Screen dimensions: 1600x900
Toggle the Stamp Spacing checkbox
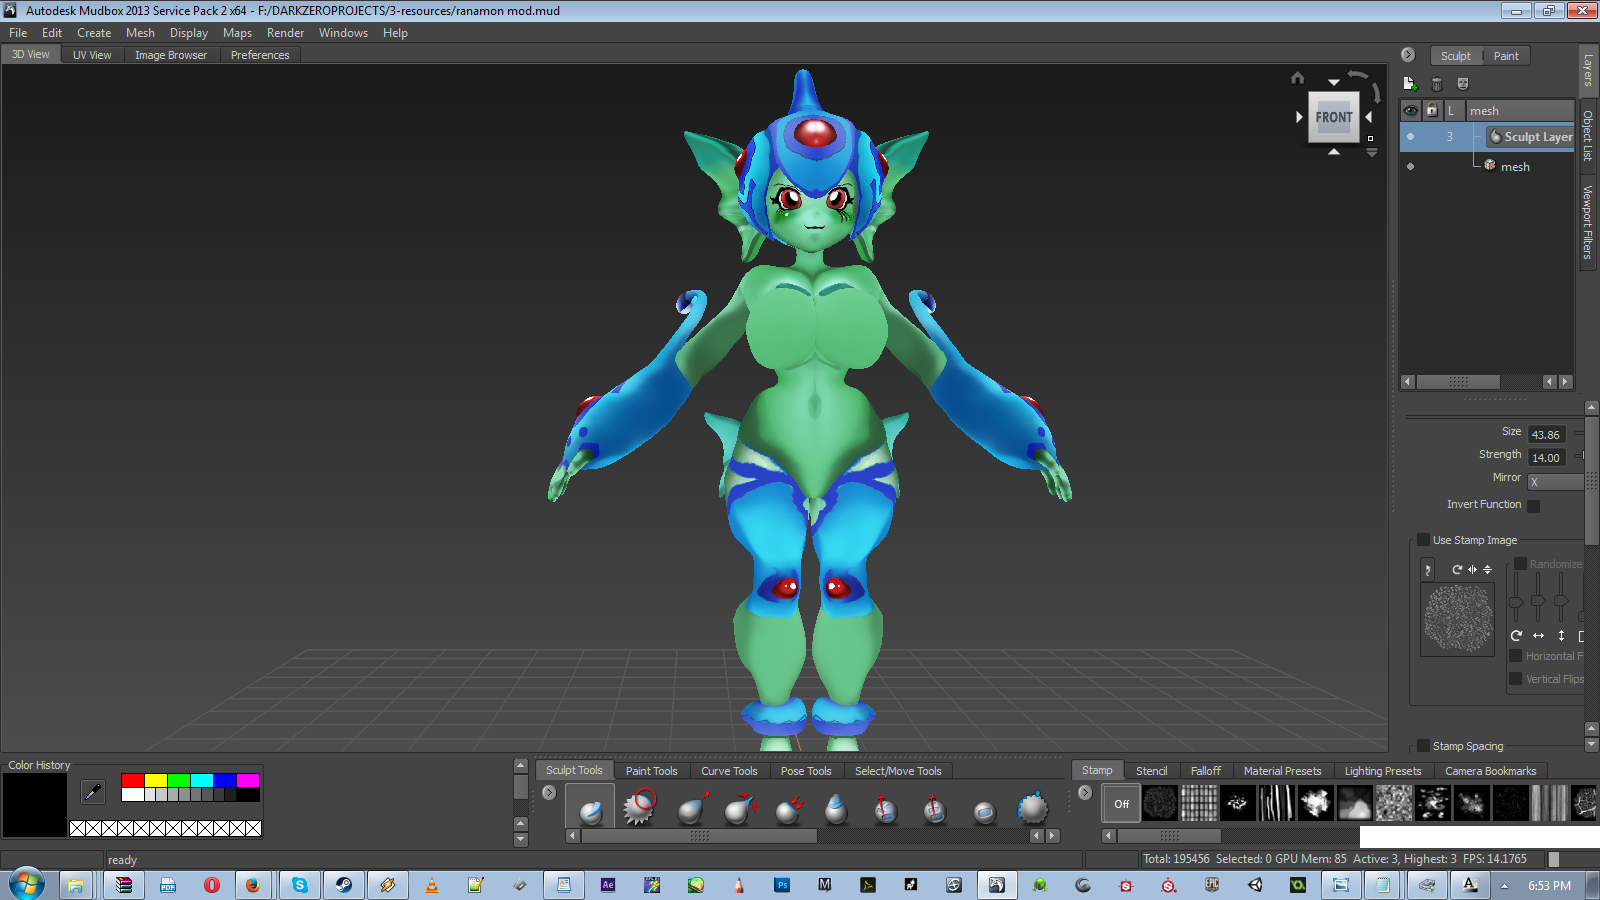pyautogui.click(x=1423, y=746)
